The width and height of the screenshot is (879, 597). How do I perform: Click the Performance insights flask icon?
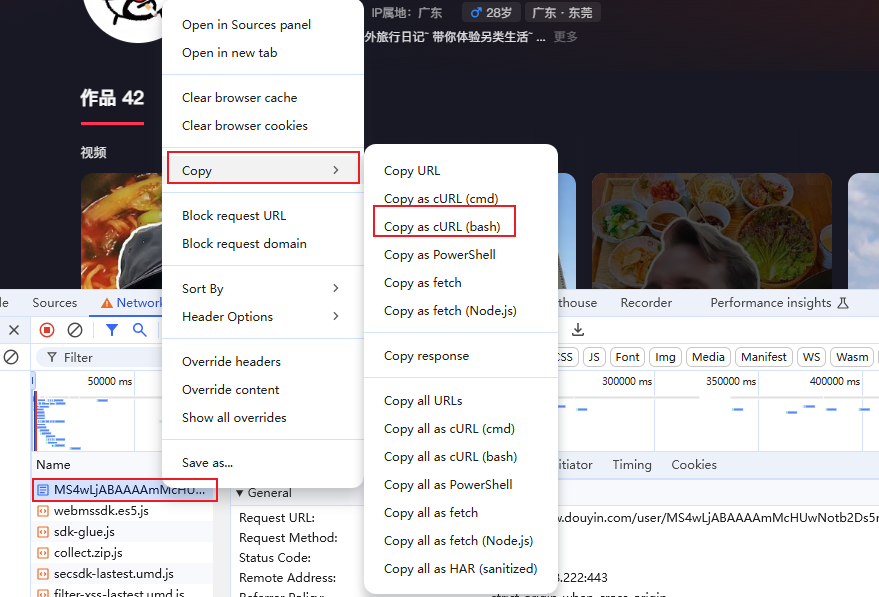tap(842, 303)
